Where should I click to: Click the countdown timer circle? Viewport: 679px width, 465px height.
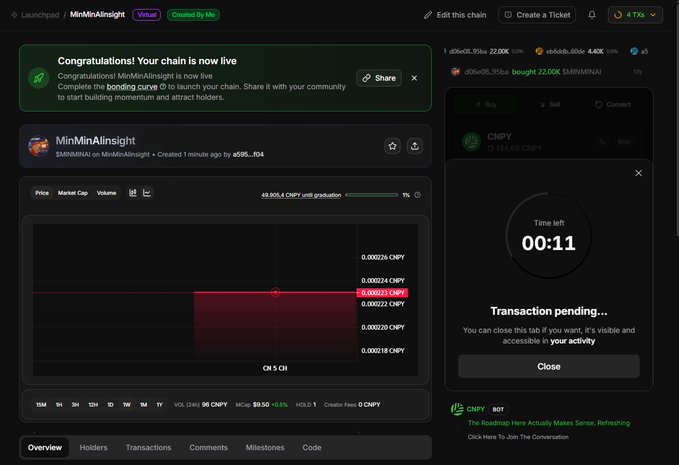click(548, 236)
